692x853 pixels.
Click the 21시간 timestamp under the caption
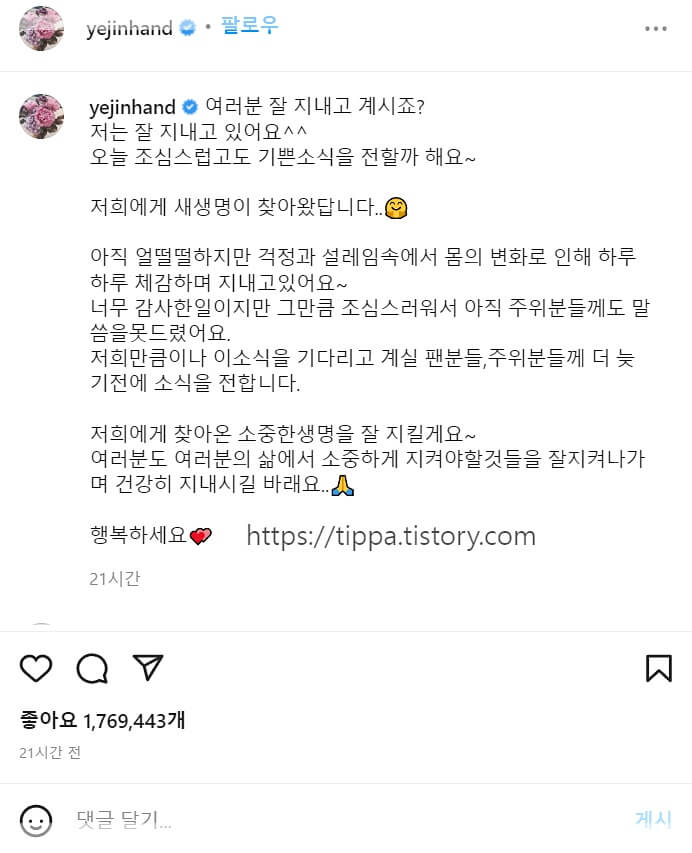tap(115, 578)
